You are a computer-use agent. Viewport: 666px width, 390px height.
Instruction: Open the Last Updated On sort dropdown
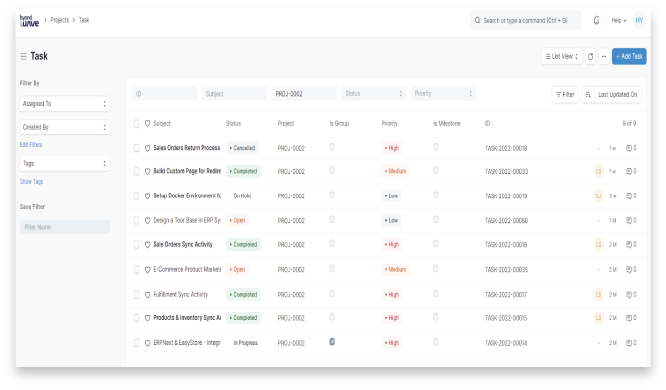(x=618, y=95)
